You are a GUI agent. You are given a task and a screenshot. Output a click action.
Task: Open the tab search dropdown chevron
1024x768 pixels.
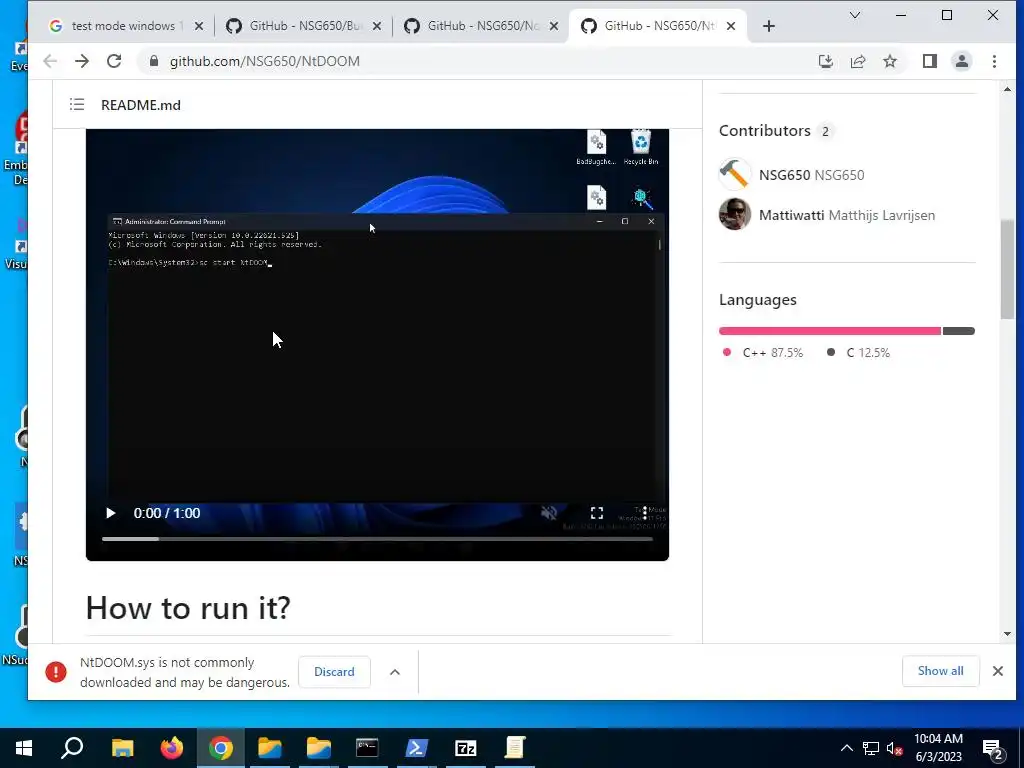point(854,15)
